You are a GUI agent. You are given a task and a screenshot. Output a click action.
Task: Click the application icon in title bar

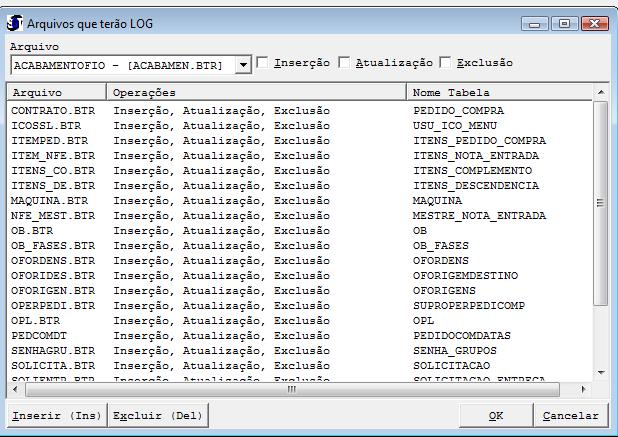[14, 23]
